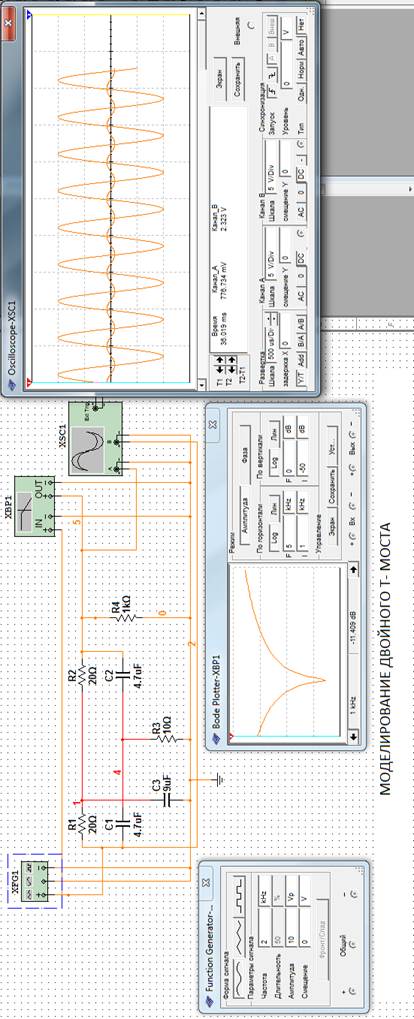Move oscilloscope cursor T2 right
This screenshot has width=414, height=1019.
point(231,359)
